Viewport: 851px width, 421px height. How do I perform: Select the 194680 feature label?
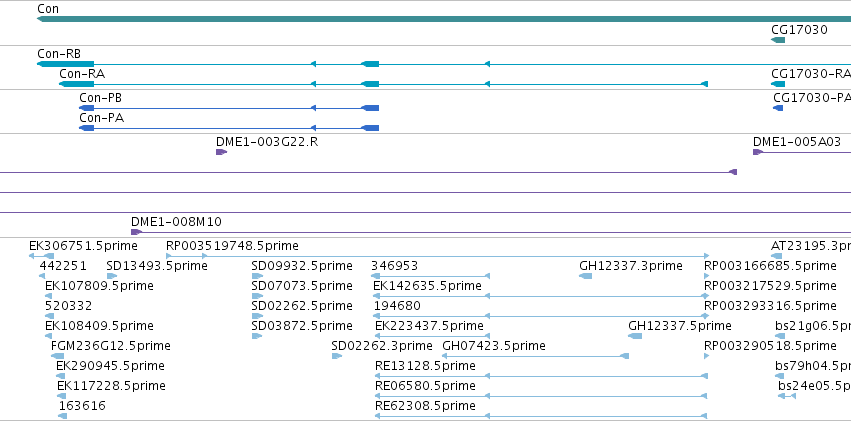(x=397, y=306)
